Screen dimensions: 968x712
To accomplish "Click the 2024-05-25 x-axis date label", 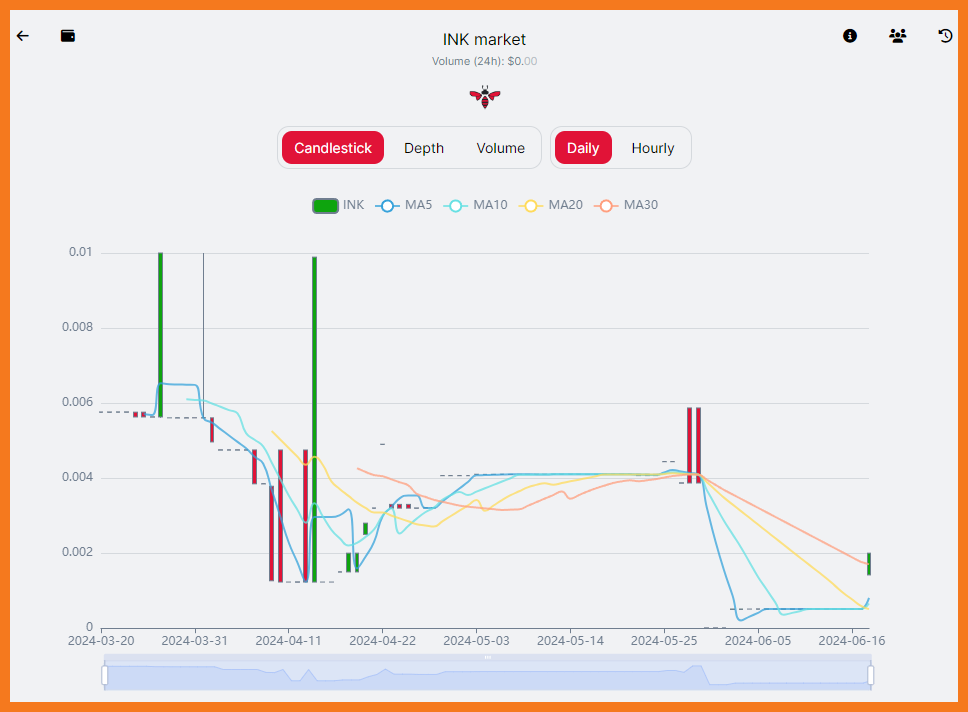I will (x=664, y=641).
